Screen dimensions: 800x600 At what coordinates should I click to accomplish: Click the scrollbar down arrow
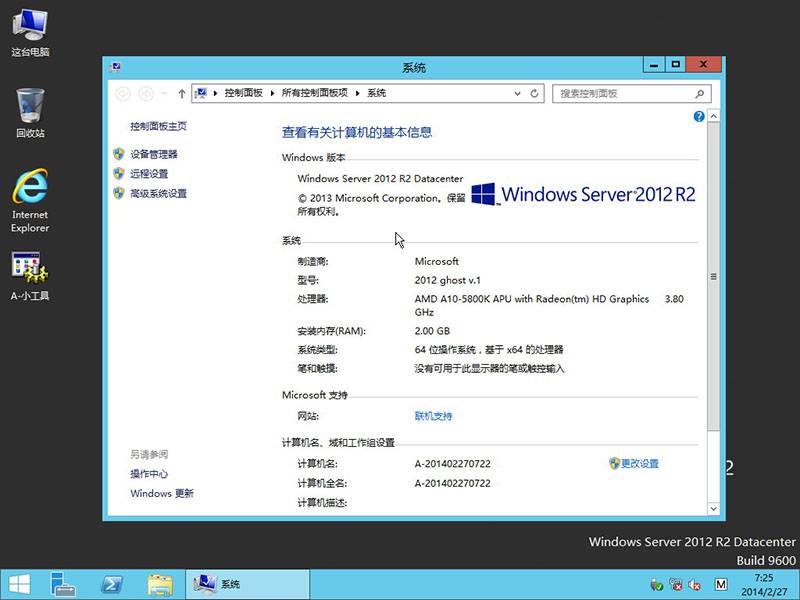(714, 509)
